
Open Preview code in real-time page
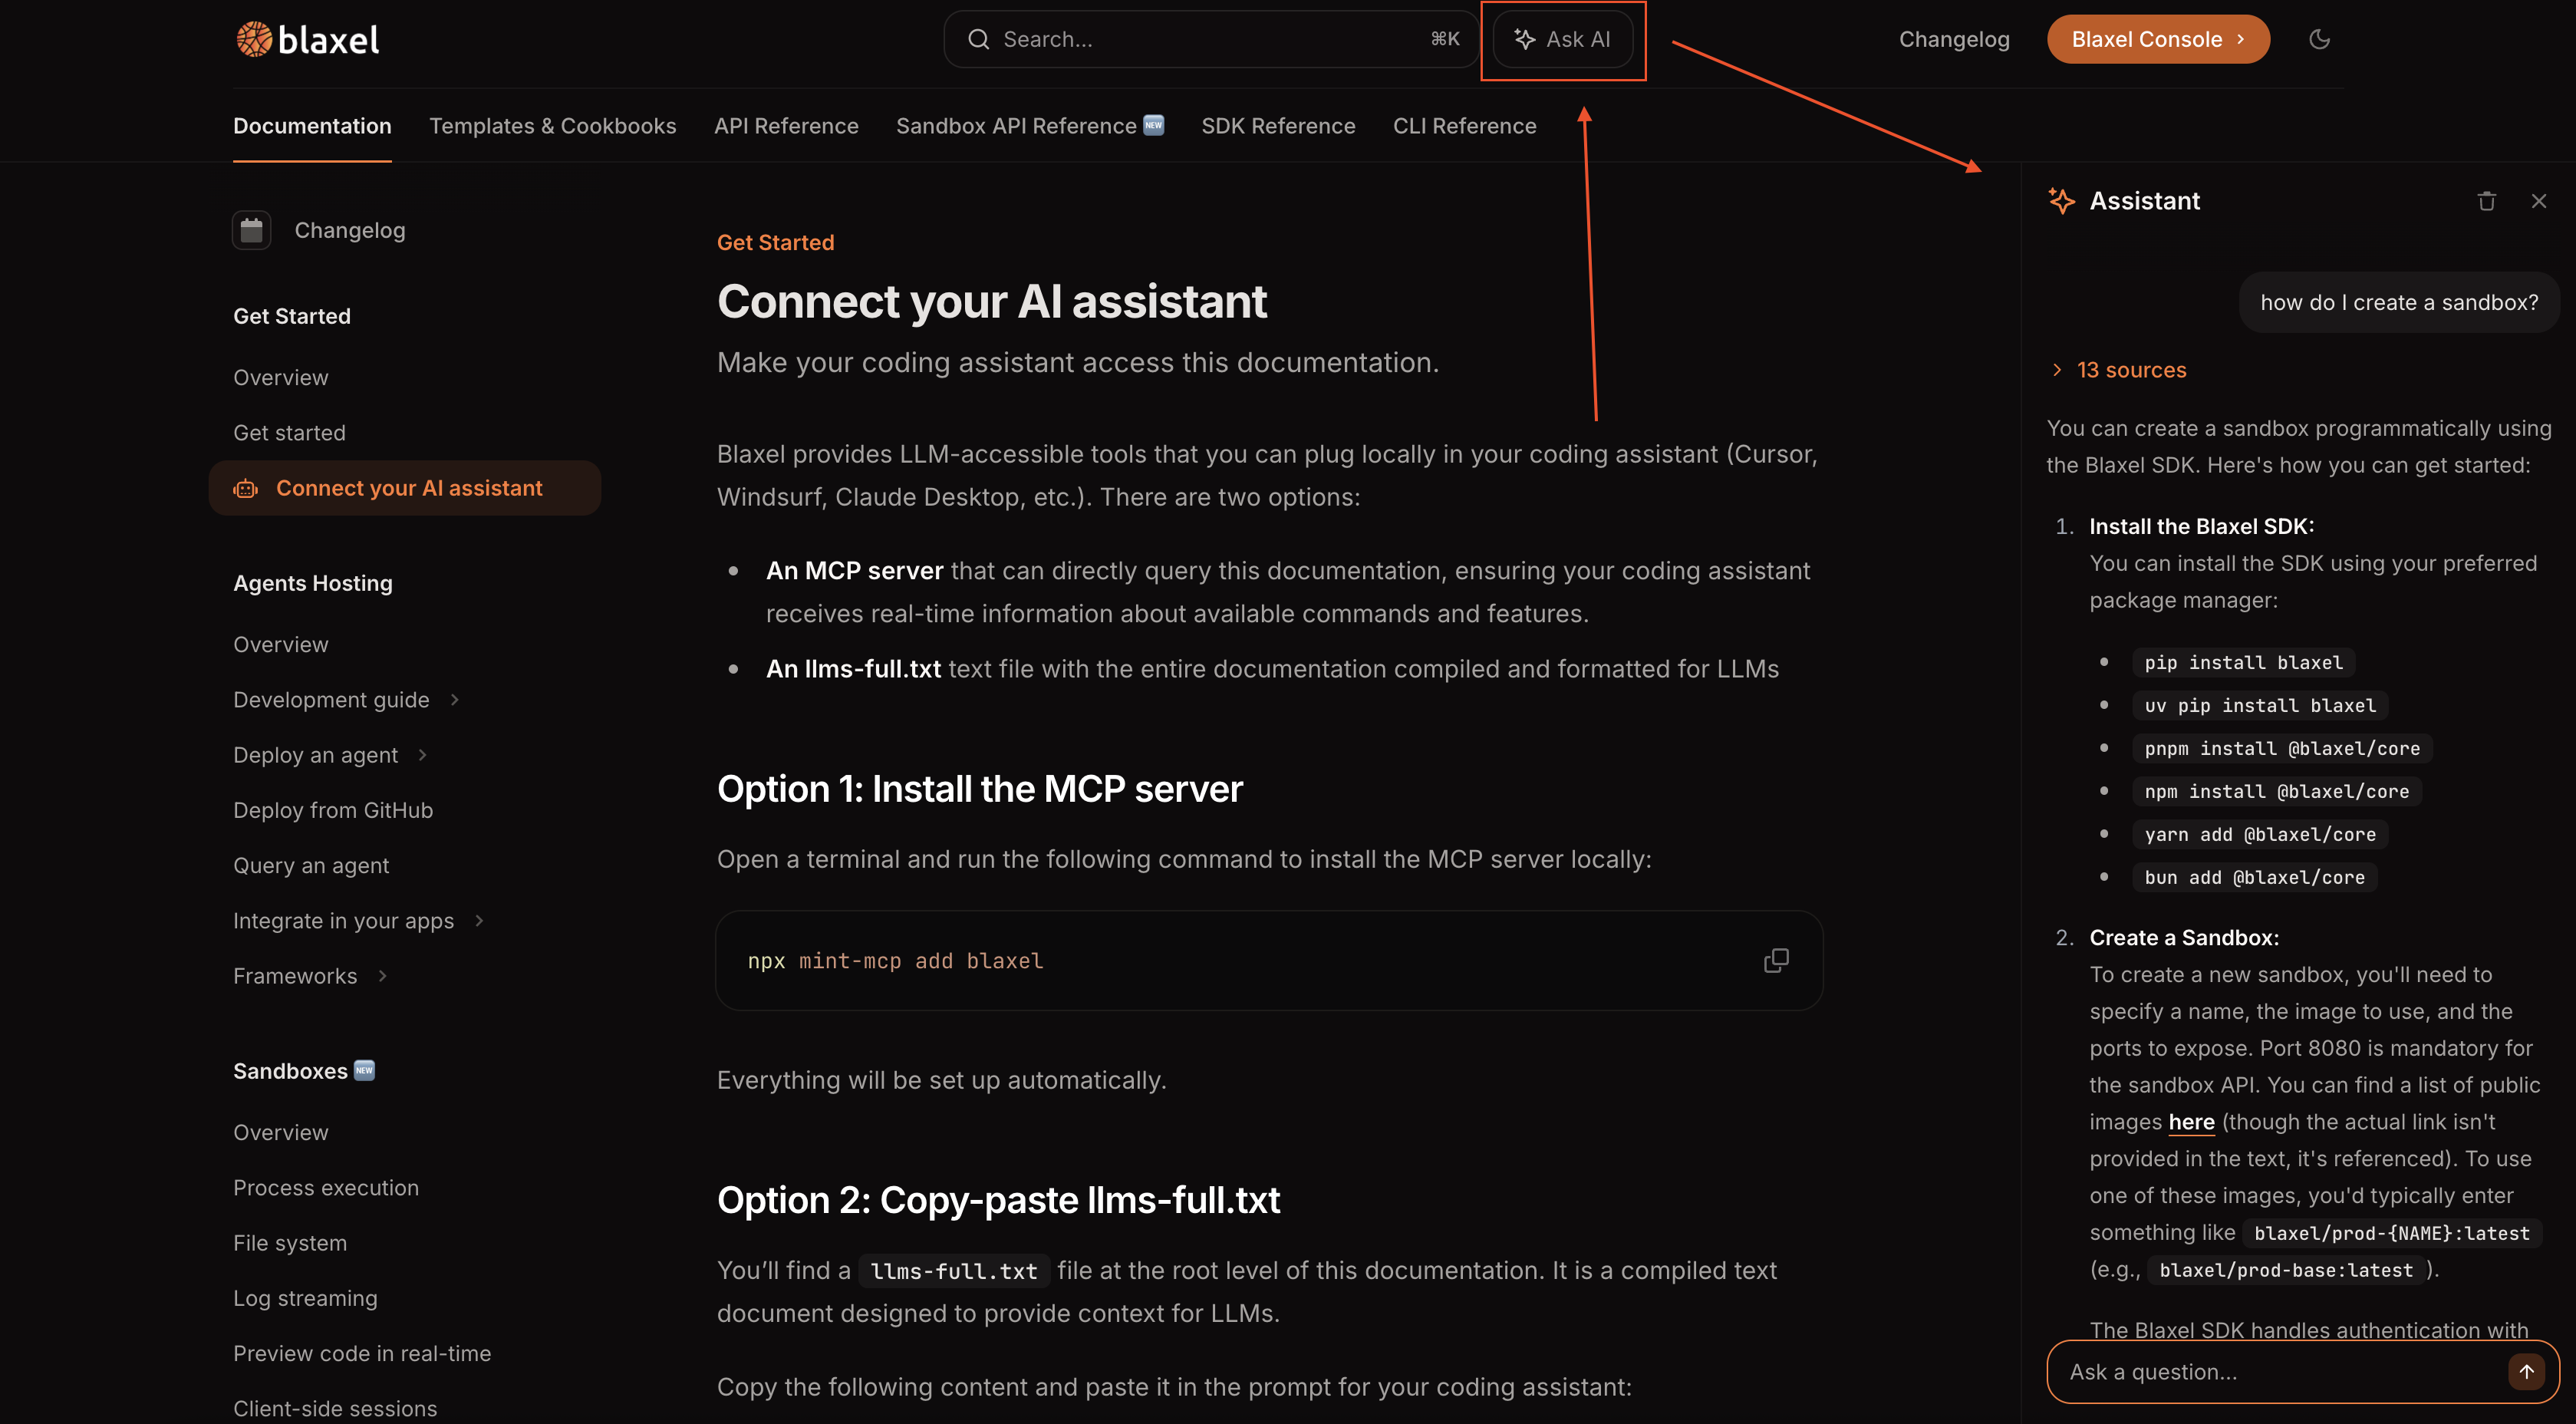[362, 1354]
